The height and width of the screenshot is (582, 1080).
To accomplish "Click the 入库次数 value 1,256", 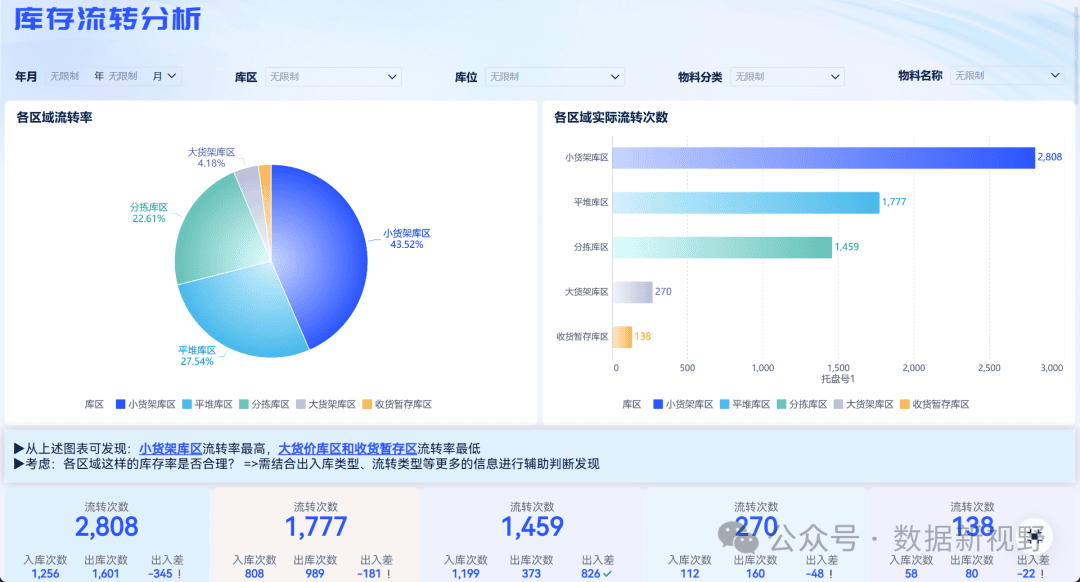I will click(x=45, y=573).
